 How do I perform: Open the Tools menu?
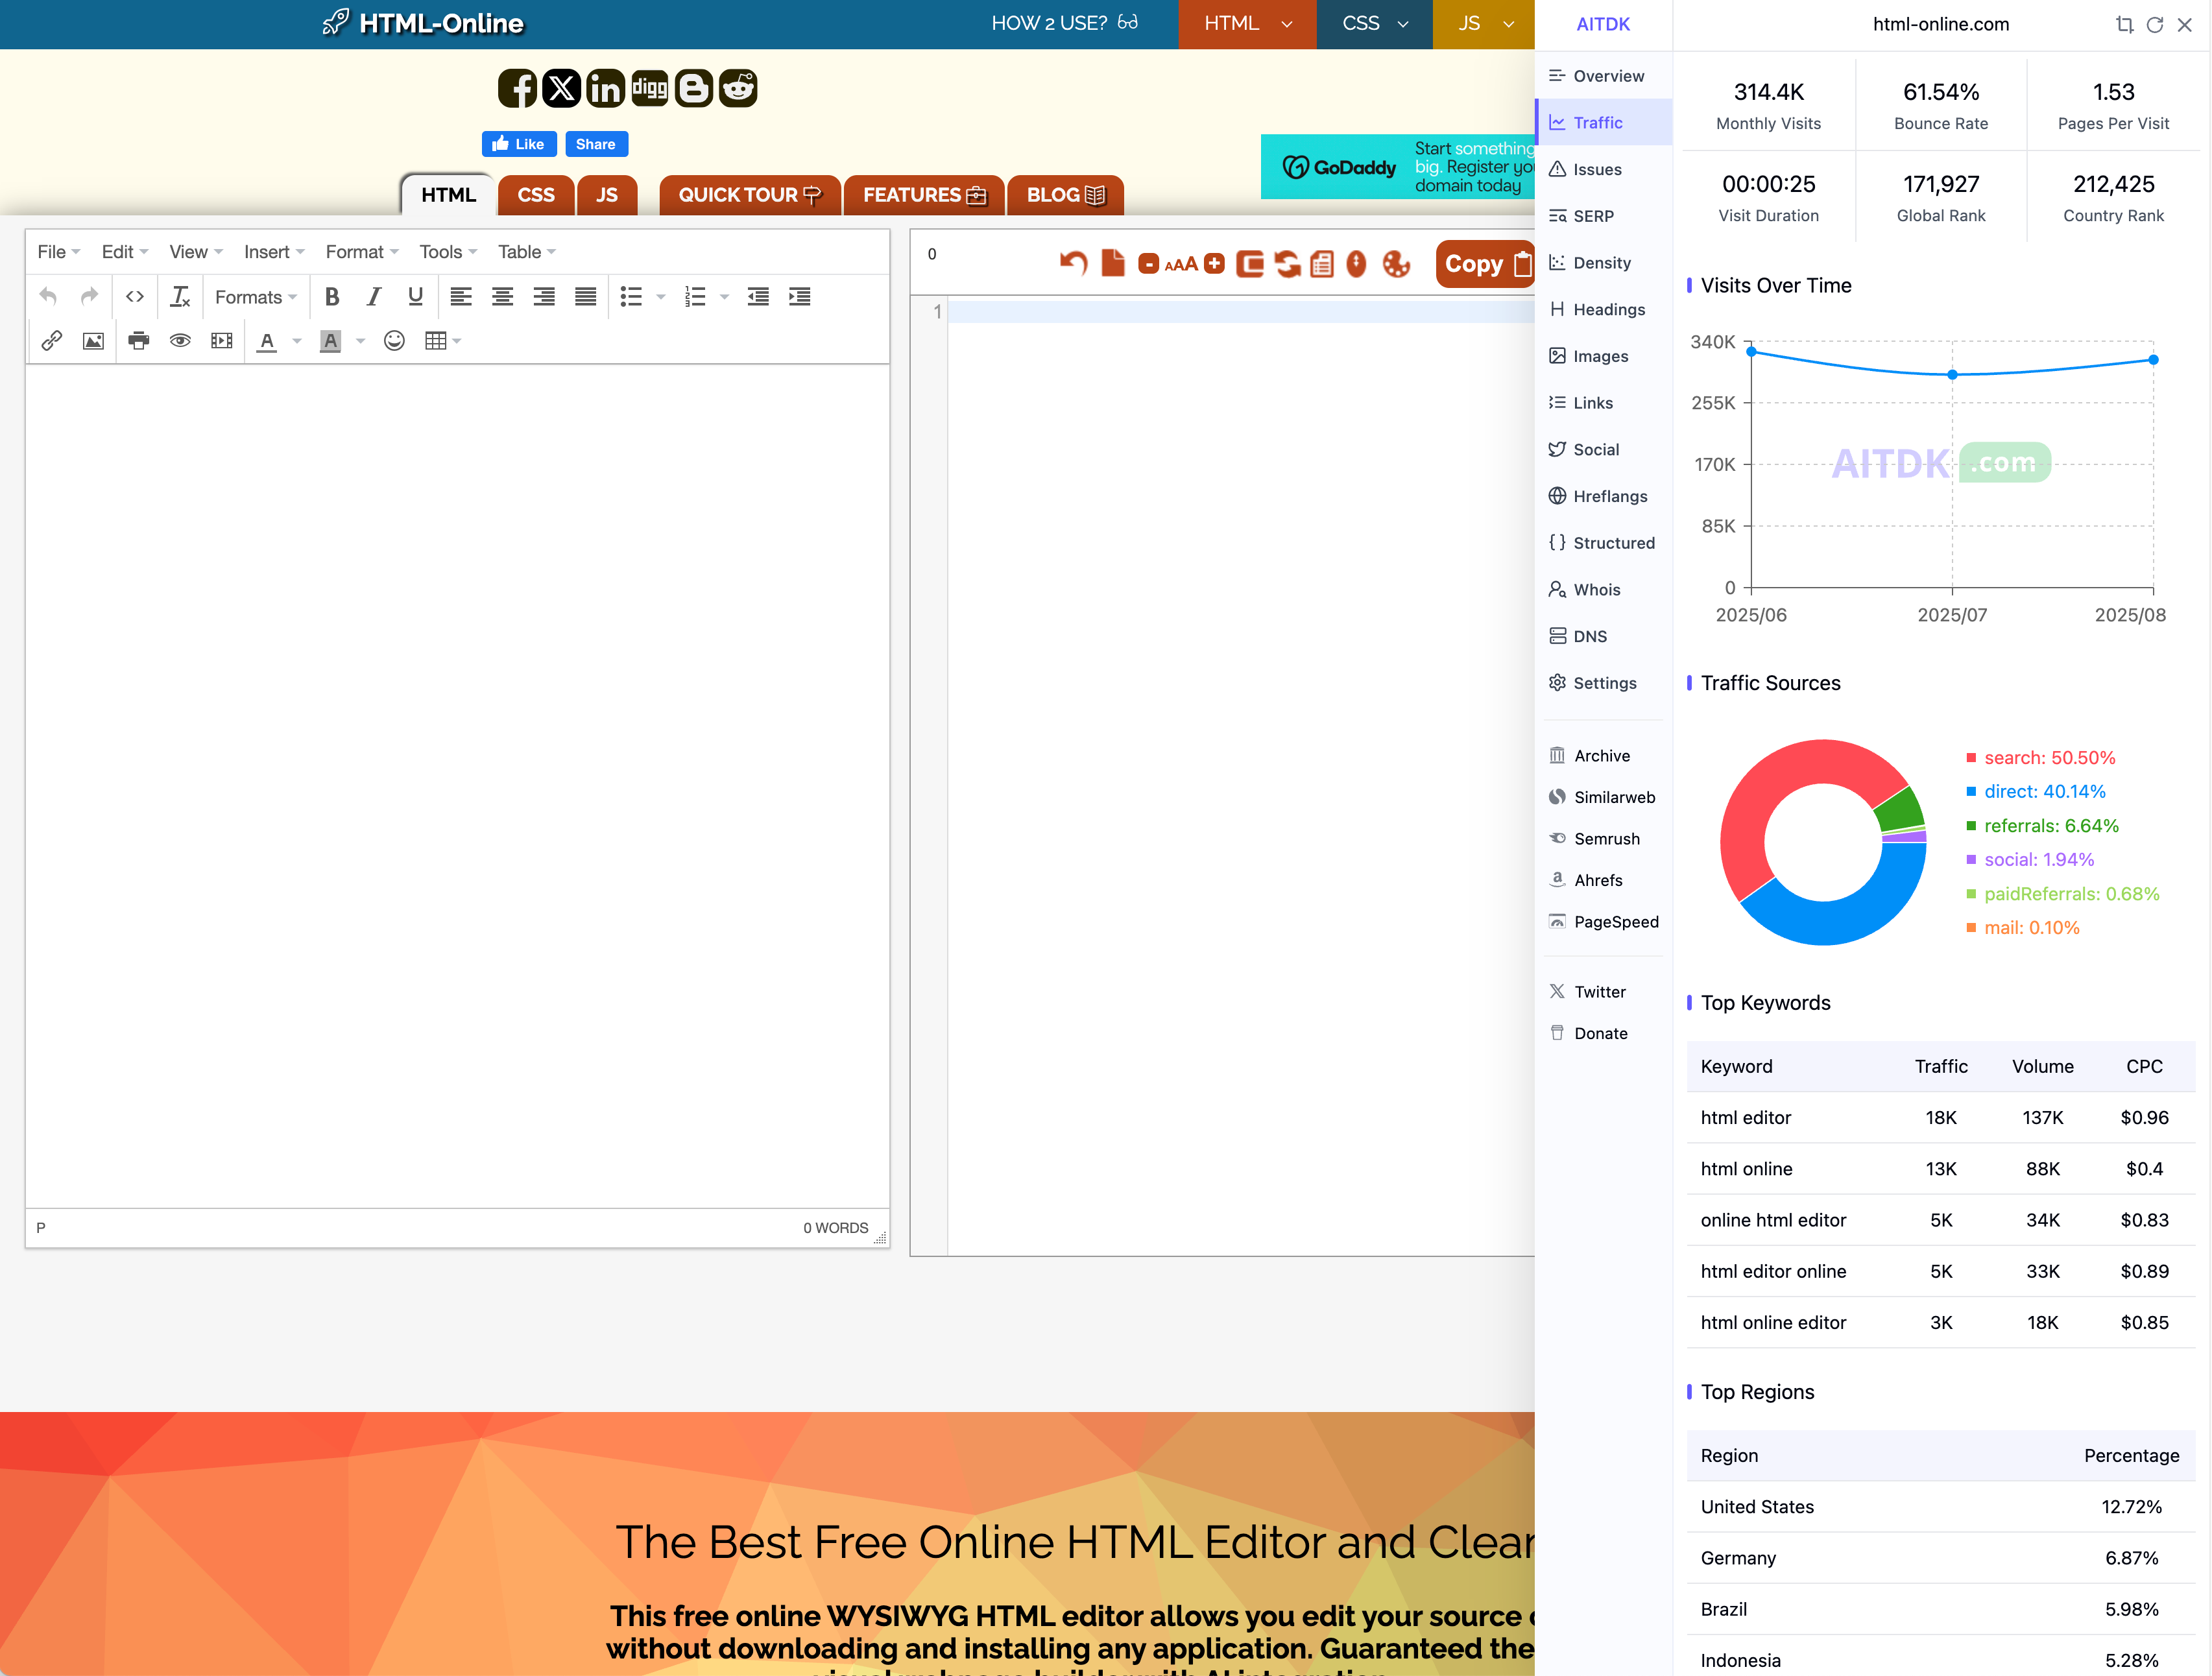tap(448, 252)
